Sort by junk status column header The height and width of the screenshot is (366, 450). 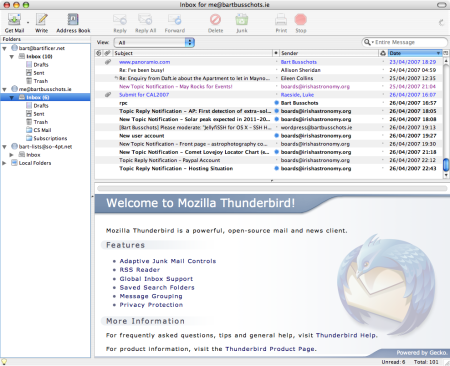click(383, 53)
